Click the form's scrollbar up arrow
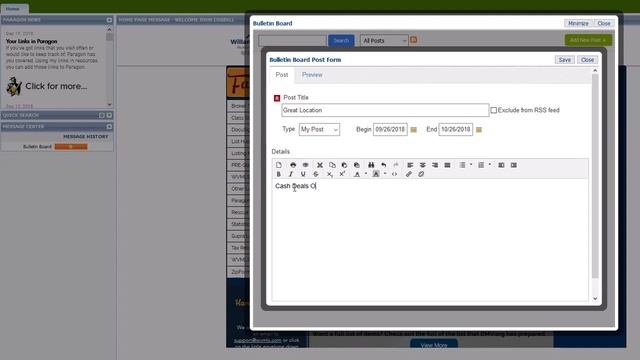The width and height of the screenshot is (640, 360). pos(595,71)
